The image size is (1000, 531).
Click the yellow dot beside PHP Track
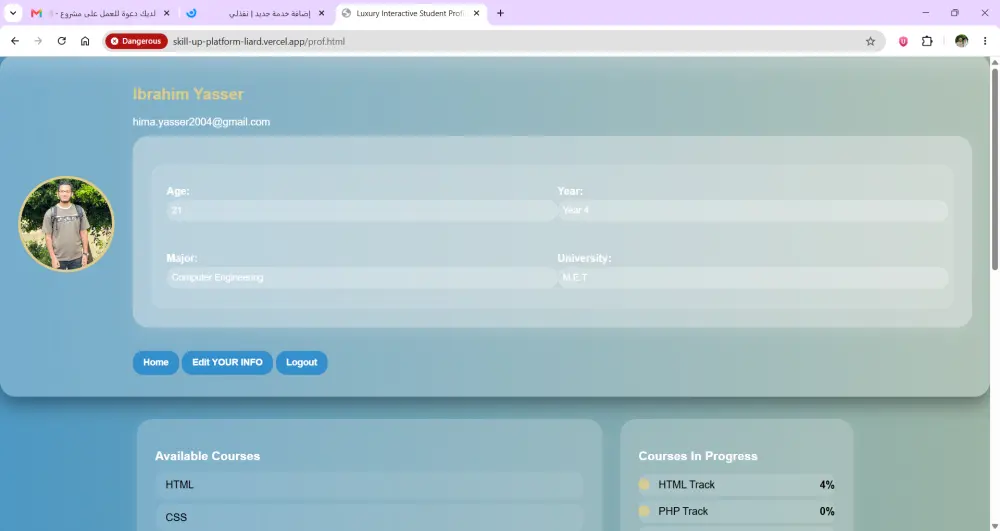click(x=644, y=511)
